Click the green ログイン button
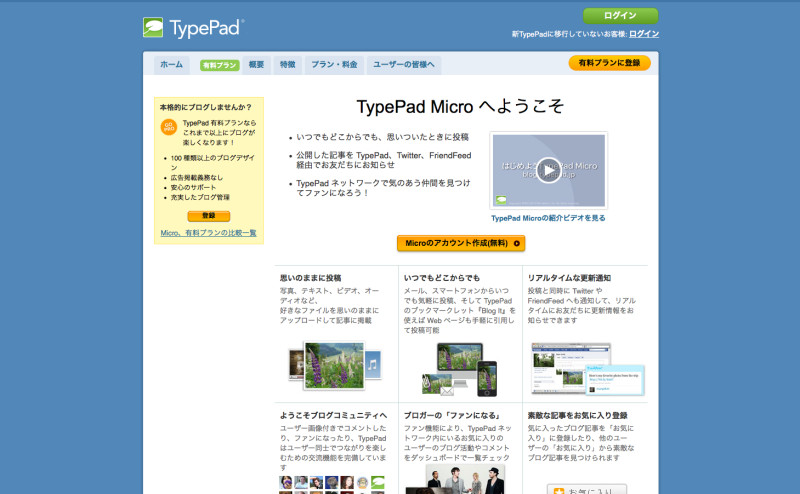This screenshot has width=800, height=494. (x=620, y=16)
